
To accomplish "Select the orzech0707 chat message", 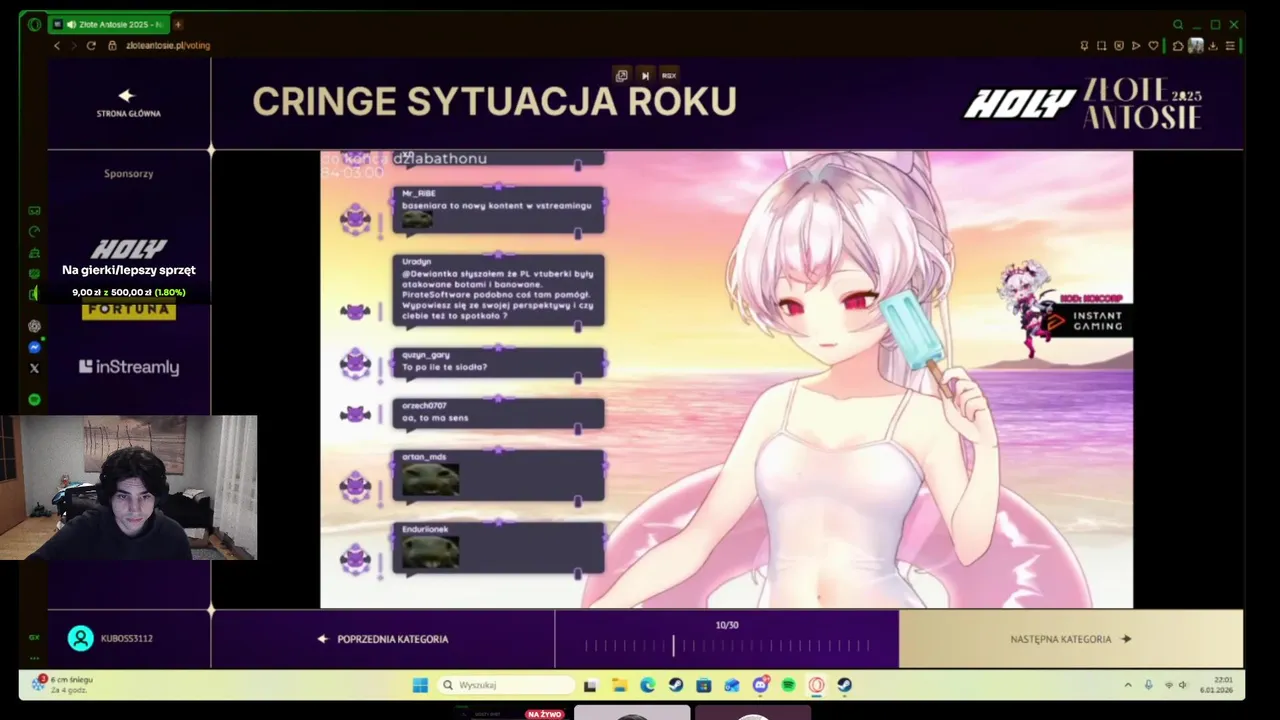I will (x=498, y=412).
